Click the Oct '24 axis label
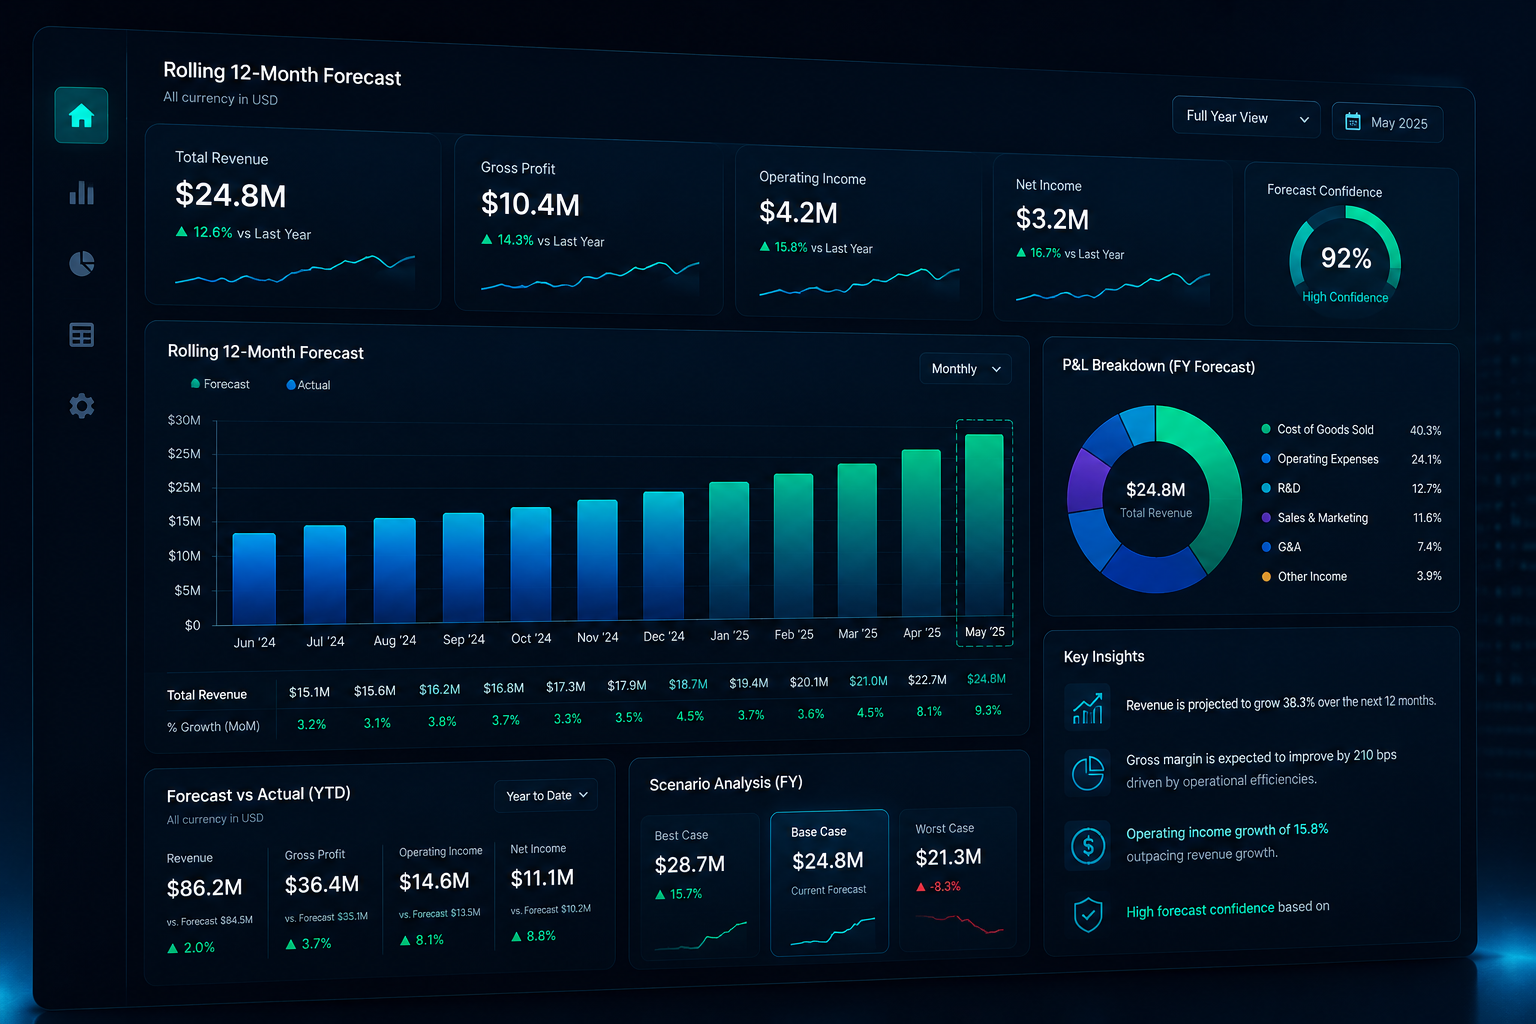 click(x=531, y=638)
